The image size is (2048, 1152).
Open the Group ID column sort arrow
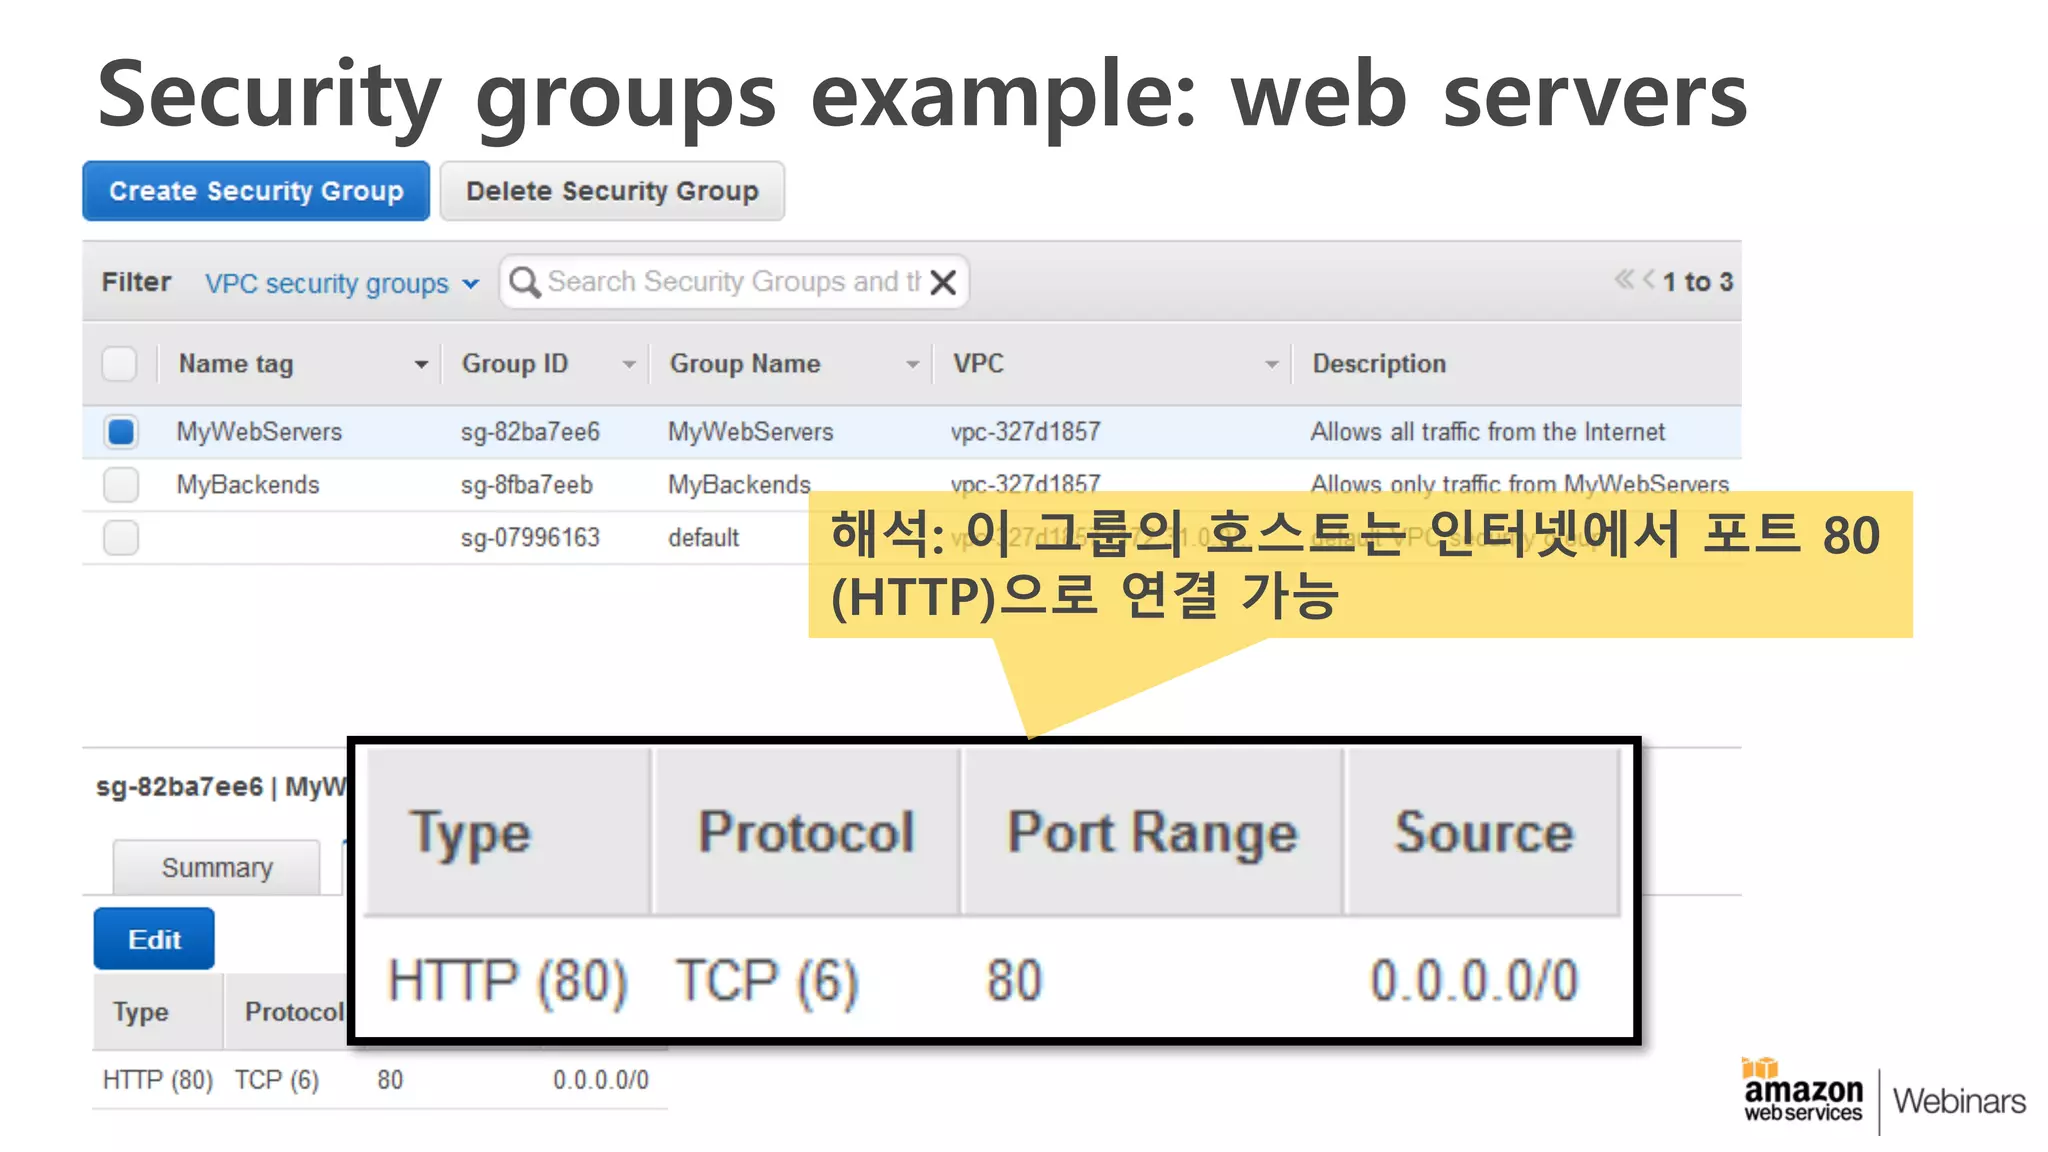coord(629,365)
